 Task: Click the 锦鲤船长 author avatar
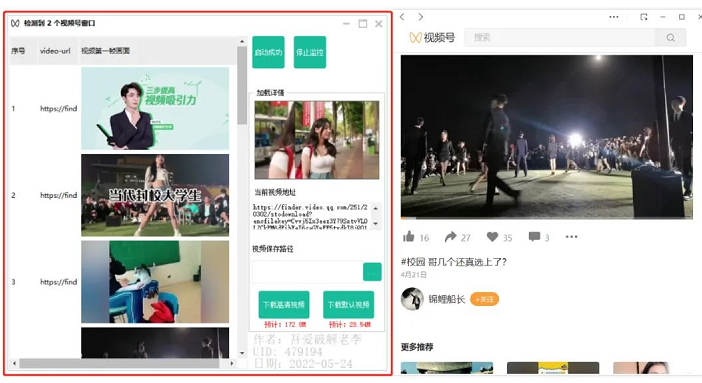click(412, 299)
